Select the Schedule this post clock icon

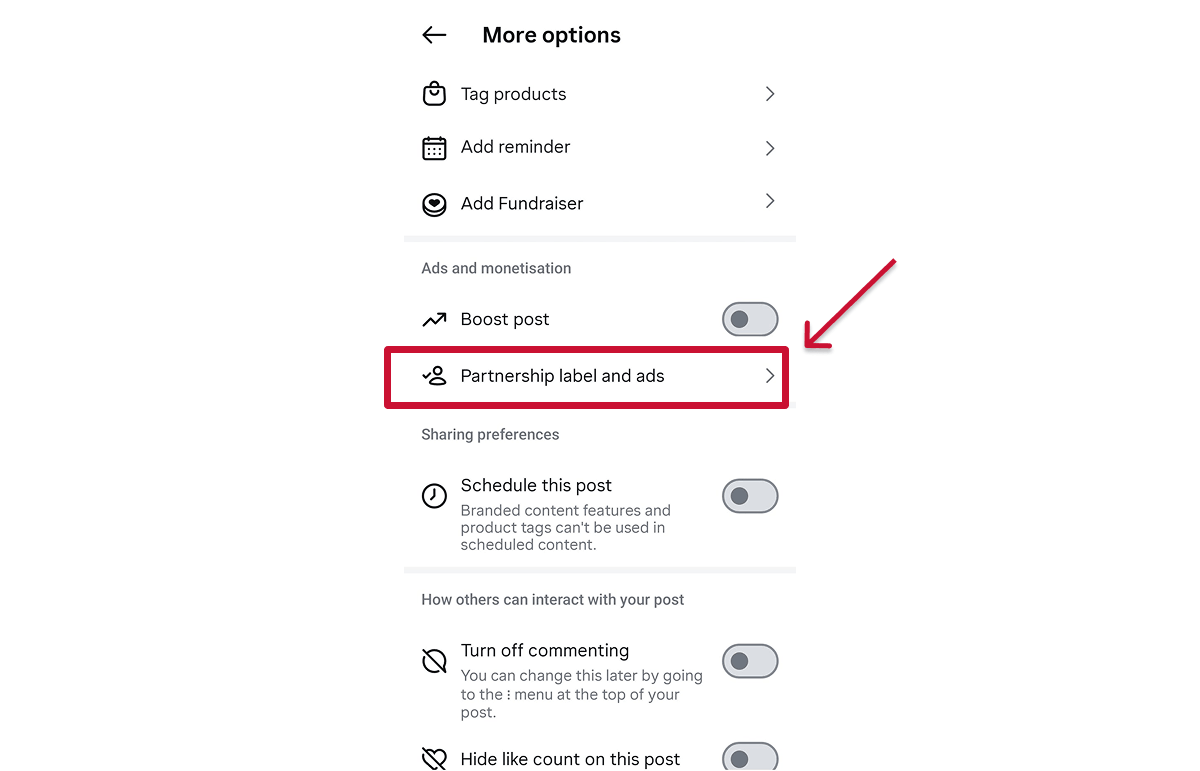(x=434, y=494)
